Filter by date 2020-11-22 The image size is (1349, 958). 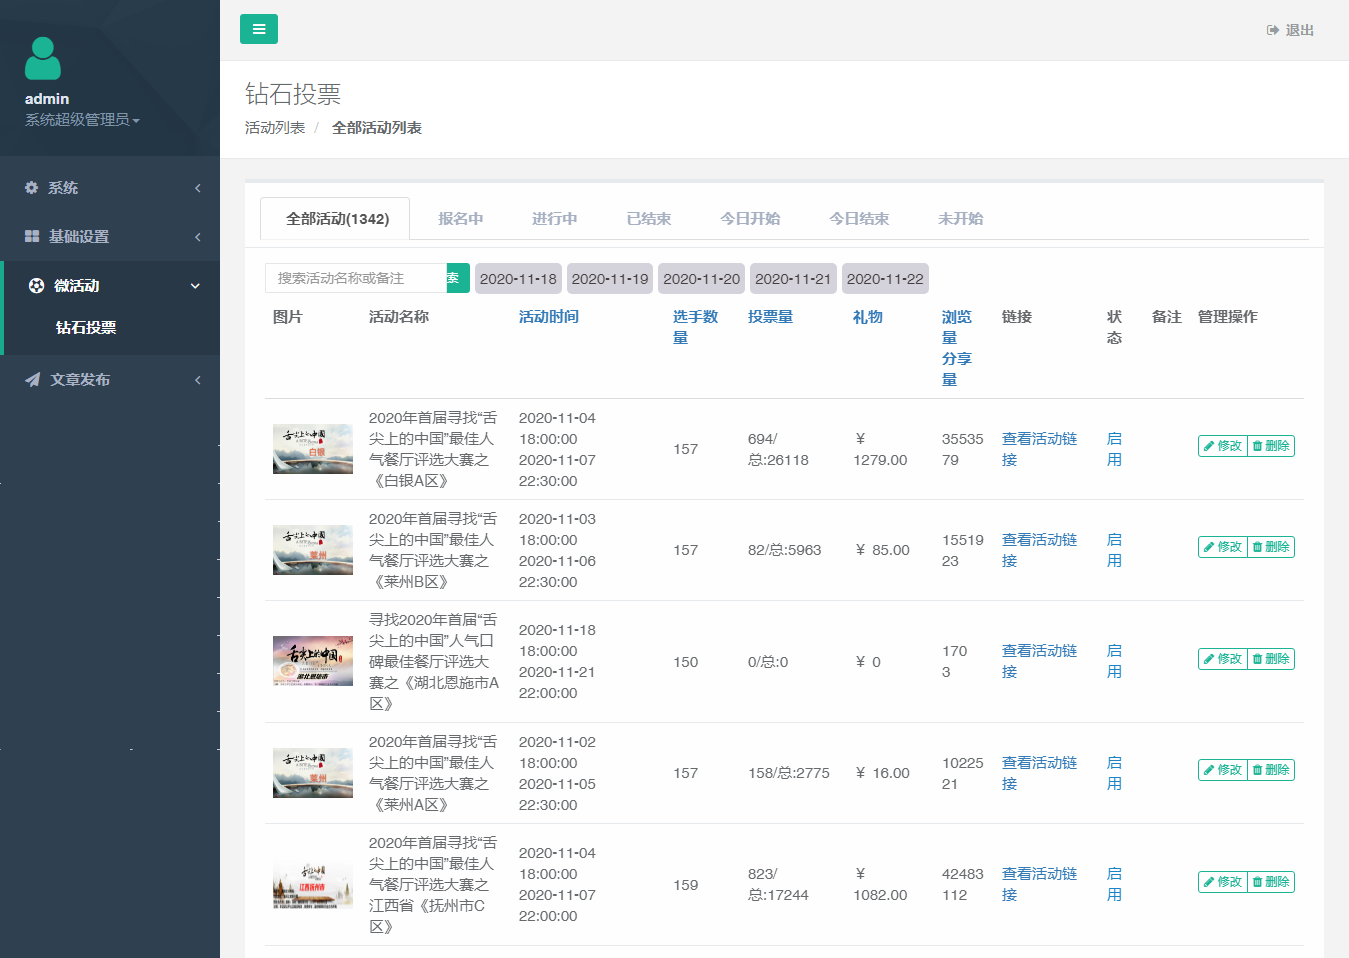(x=885, y=279)
